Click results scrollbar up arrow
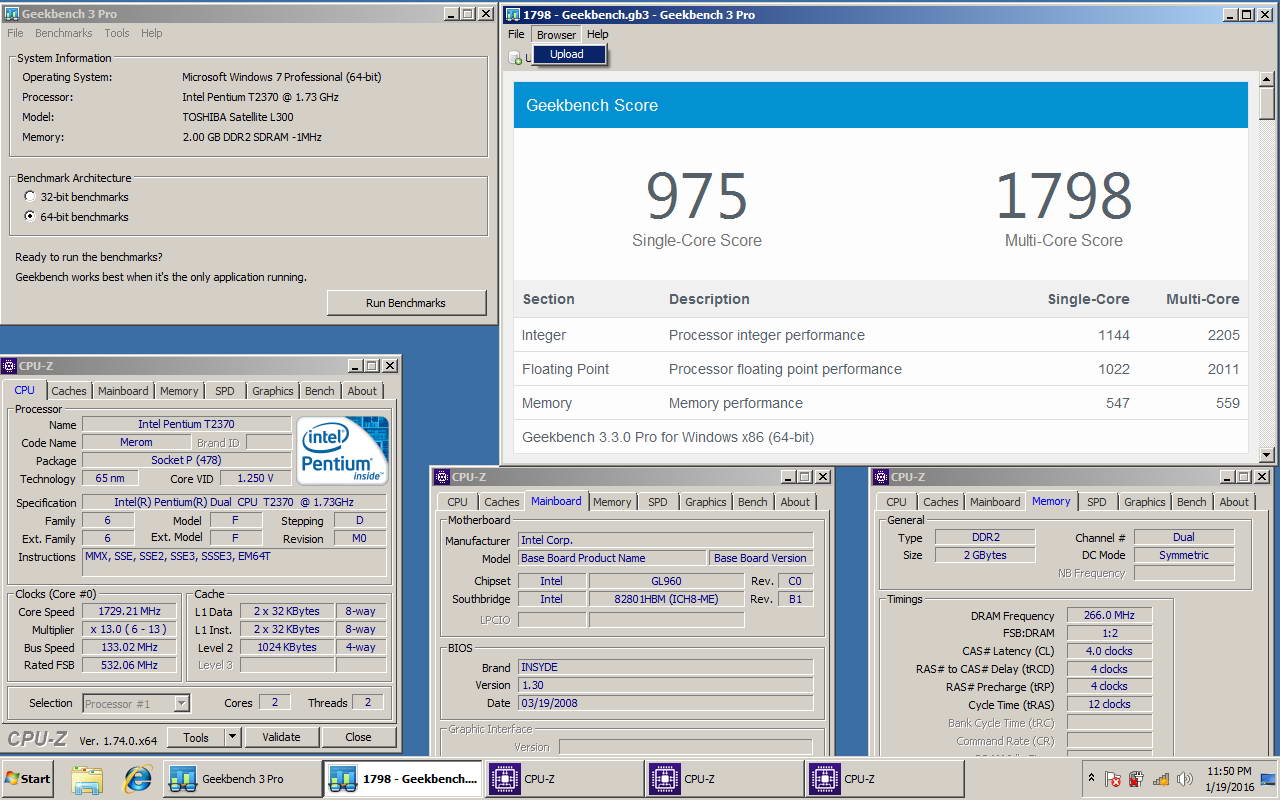1280x800 pixels. click(1267, 78)
